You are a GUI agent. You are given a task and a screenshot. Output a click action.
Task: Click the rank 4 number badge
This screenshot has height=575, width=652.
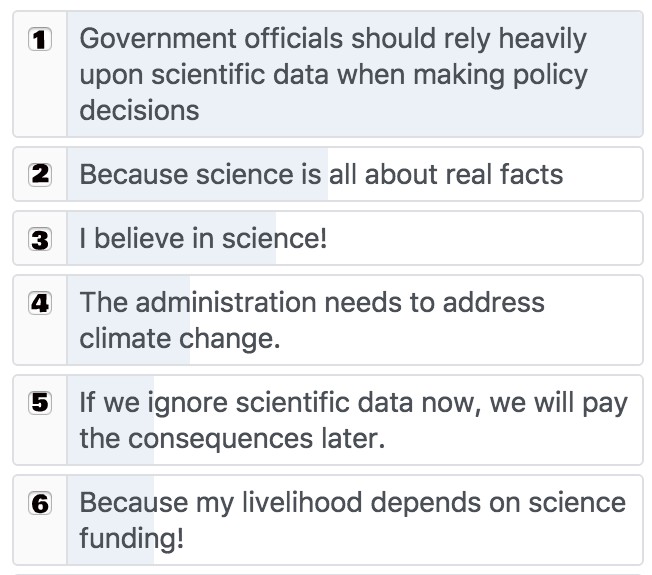[x=40, y=303]
